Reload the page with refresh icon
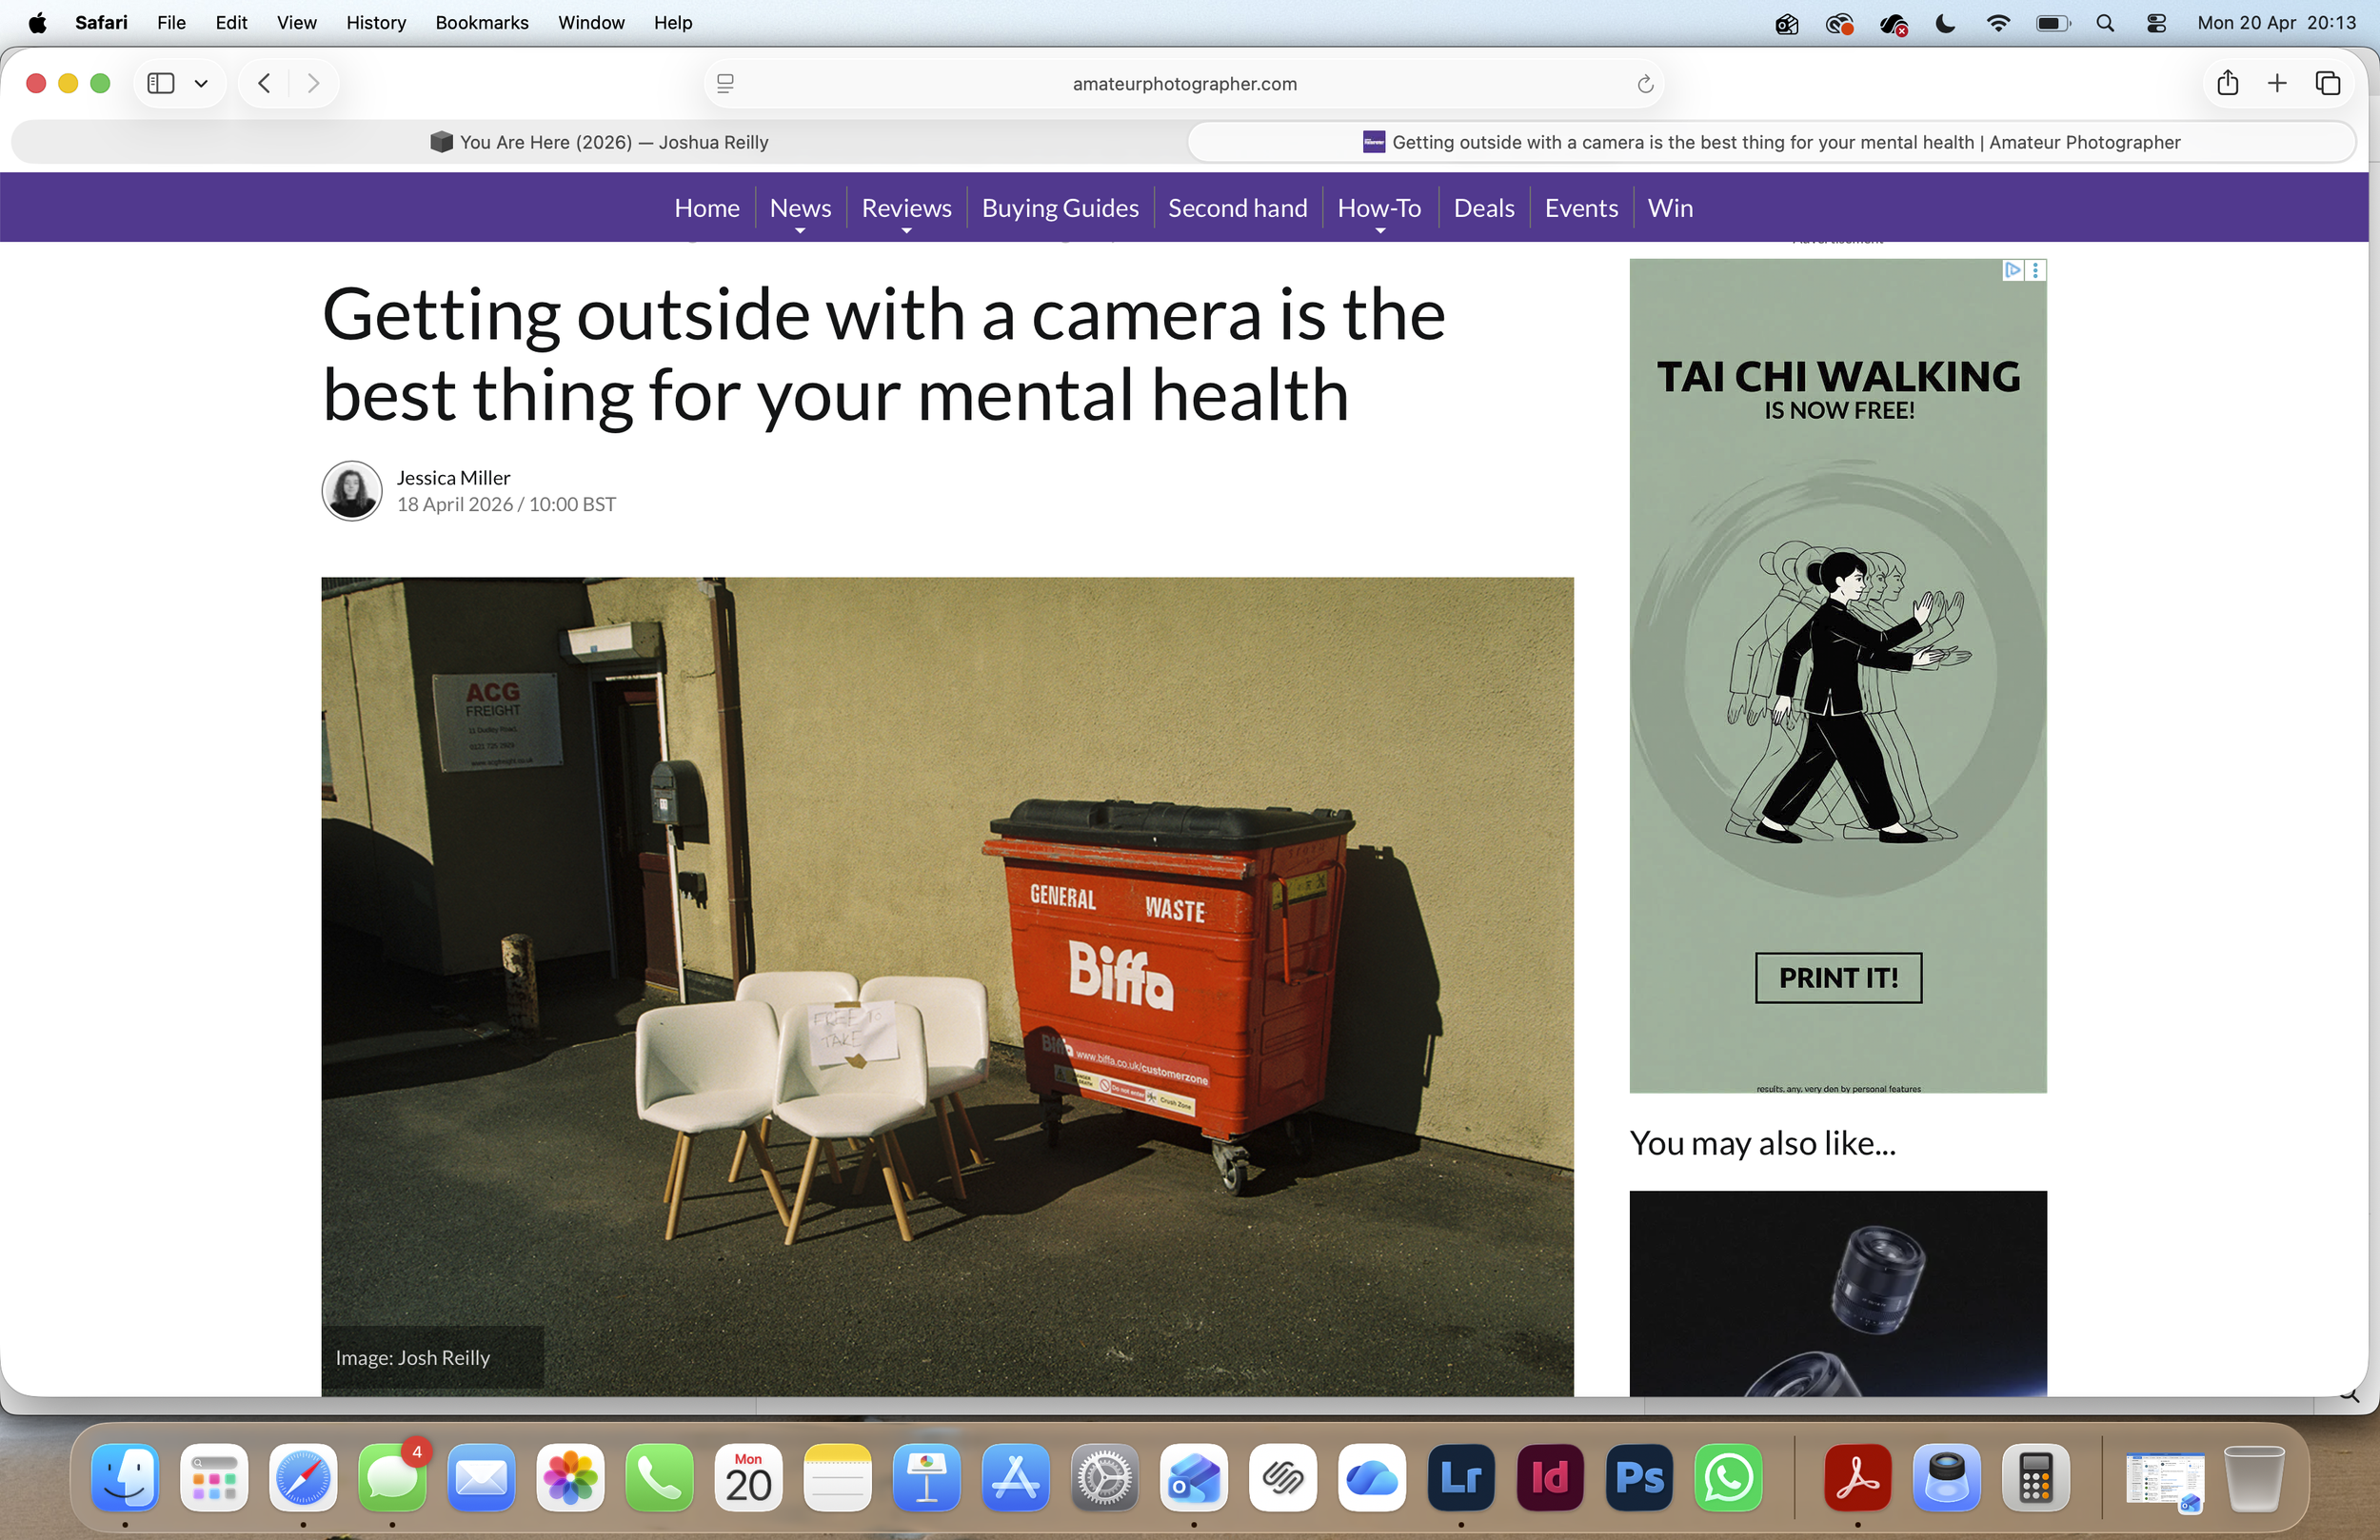The height and width of the screenshot is (1540, 2380). coord(1645,84)
